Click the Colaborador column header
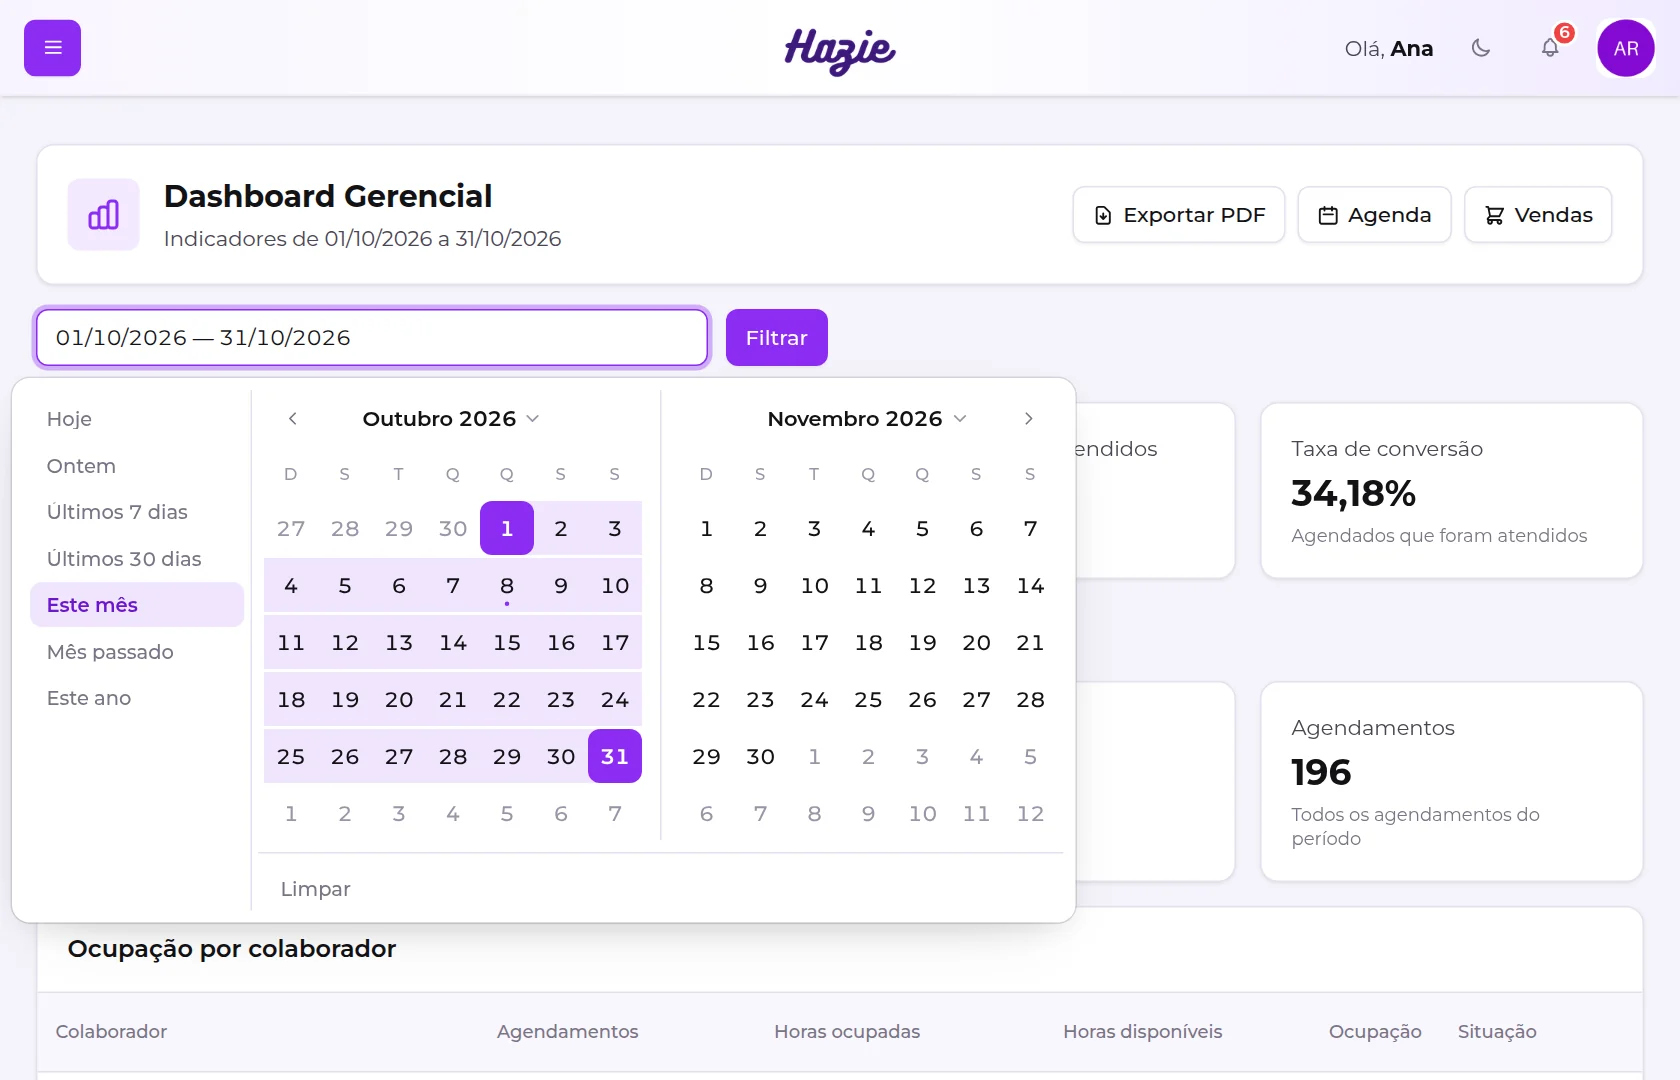Viewport: 1680px width, 1080px height. tap(111, 1031)
